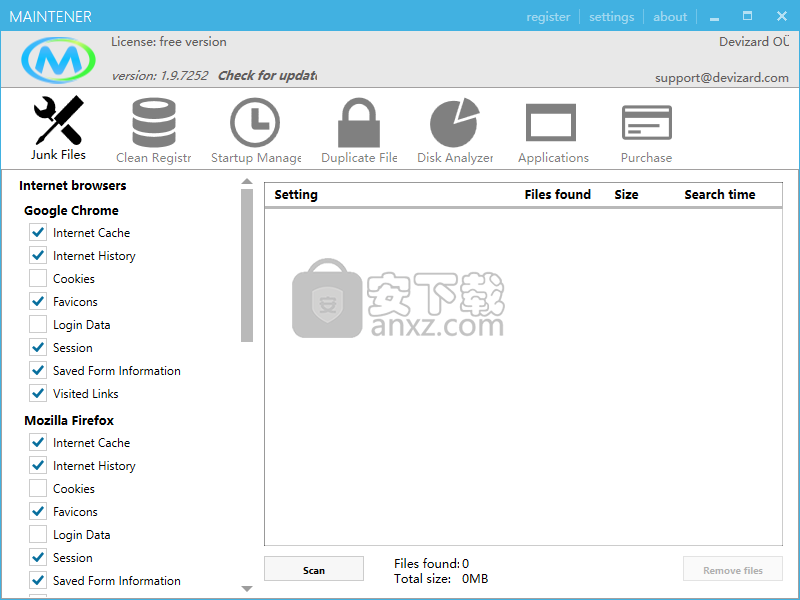Click the Scan button

pos(314,570)
